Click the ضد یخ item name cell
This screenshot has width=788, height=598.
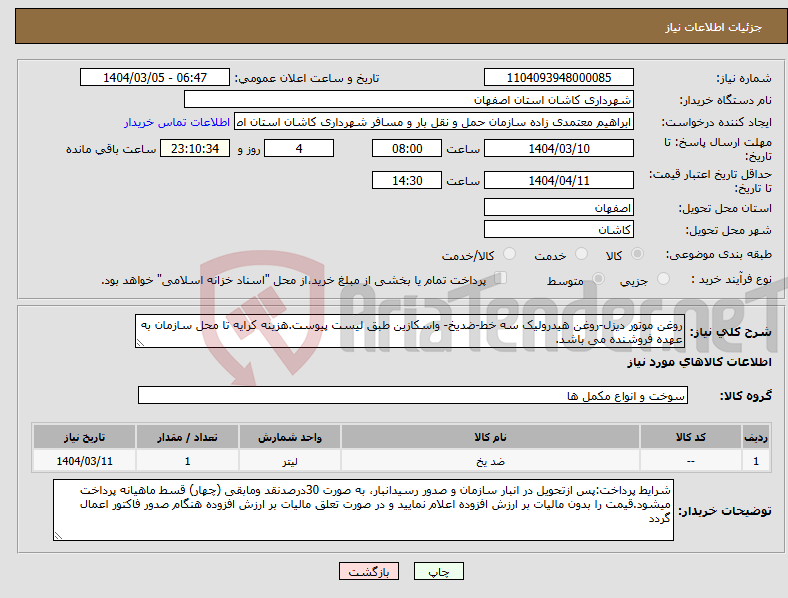[490, 461]
